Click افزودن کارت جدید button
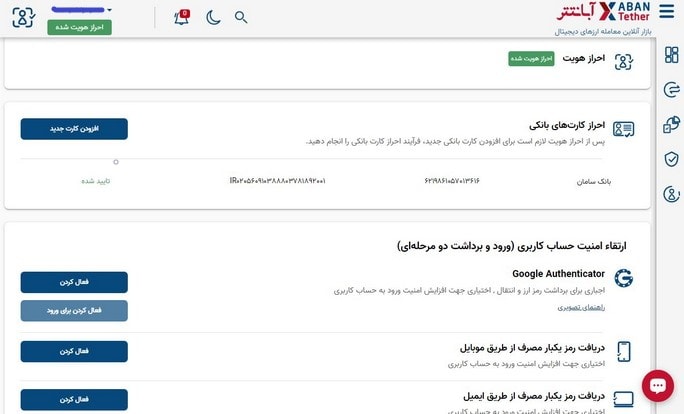Viewport: 684px width, 414px height. point(74,129)
